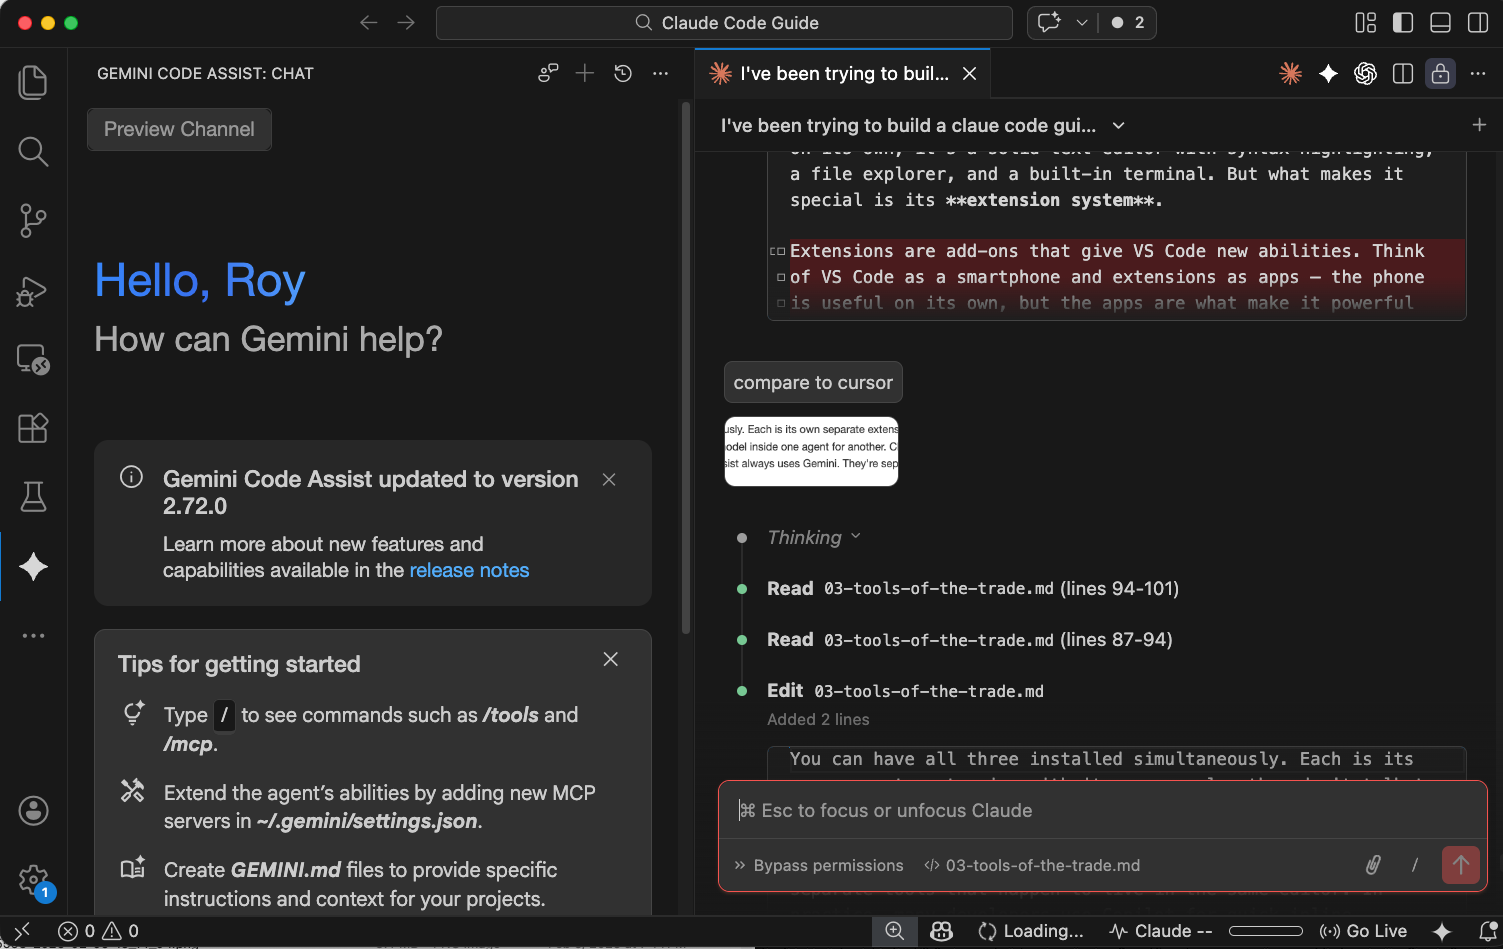Open the Extensions icon in the activity bar
This screenshot has width=1503, height=949.
pyautogui.click(x=33, y=428)
